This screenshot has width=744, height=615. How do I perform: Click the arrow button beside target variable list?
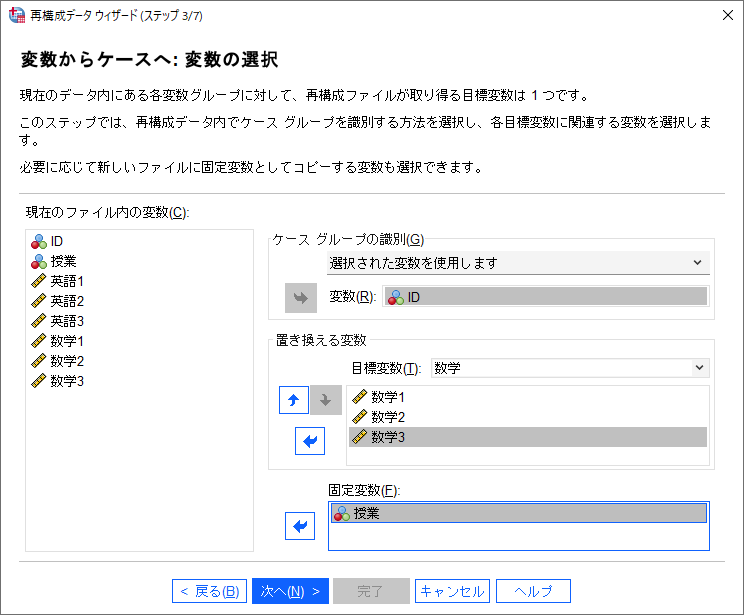[310, 441]
